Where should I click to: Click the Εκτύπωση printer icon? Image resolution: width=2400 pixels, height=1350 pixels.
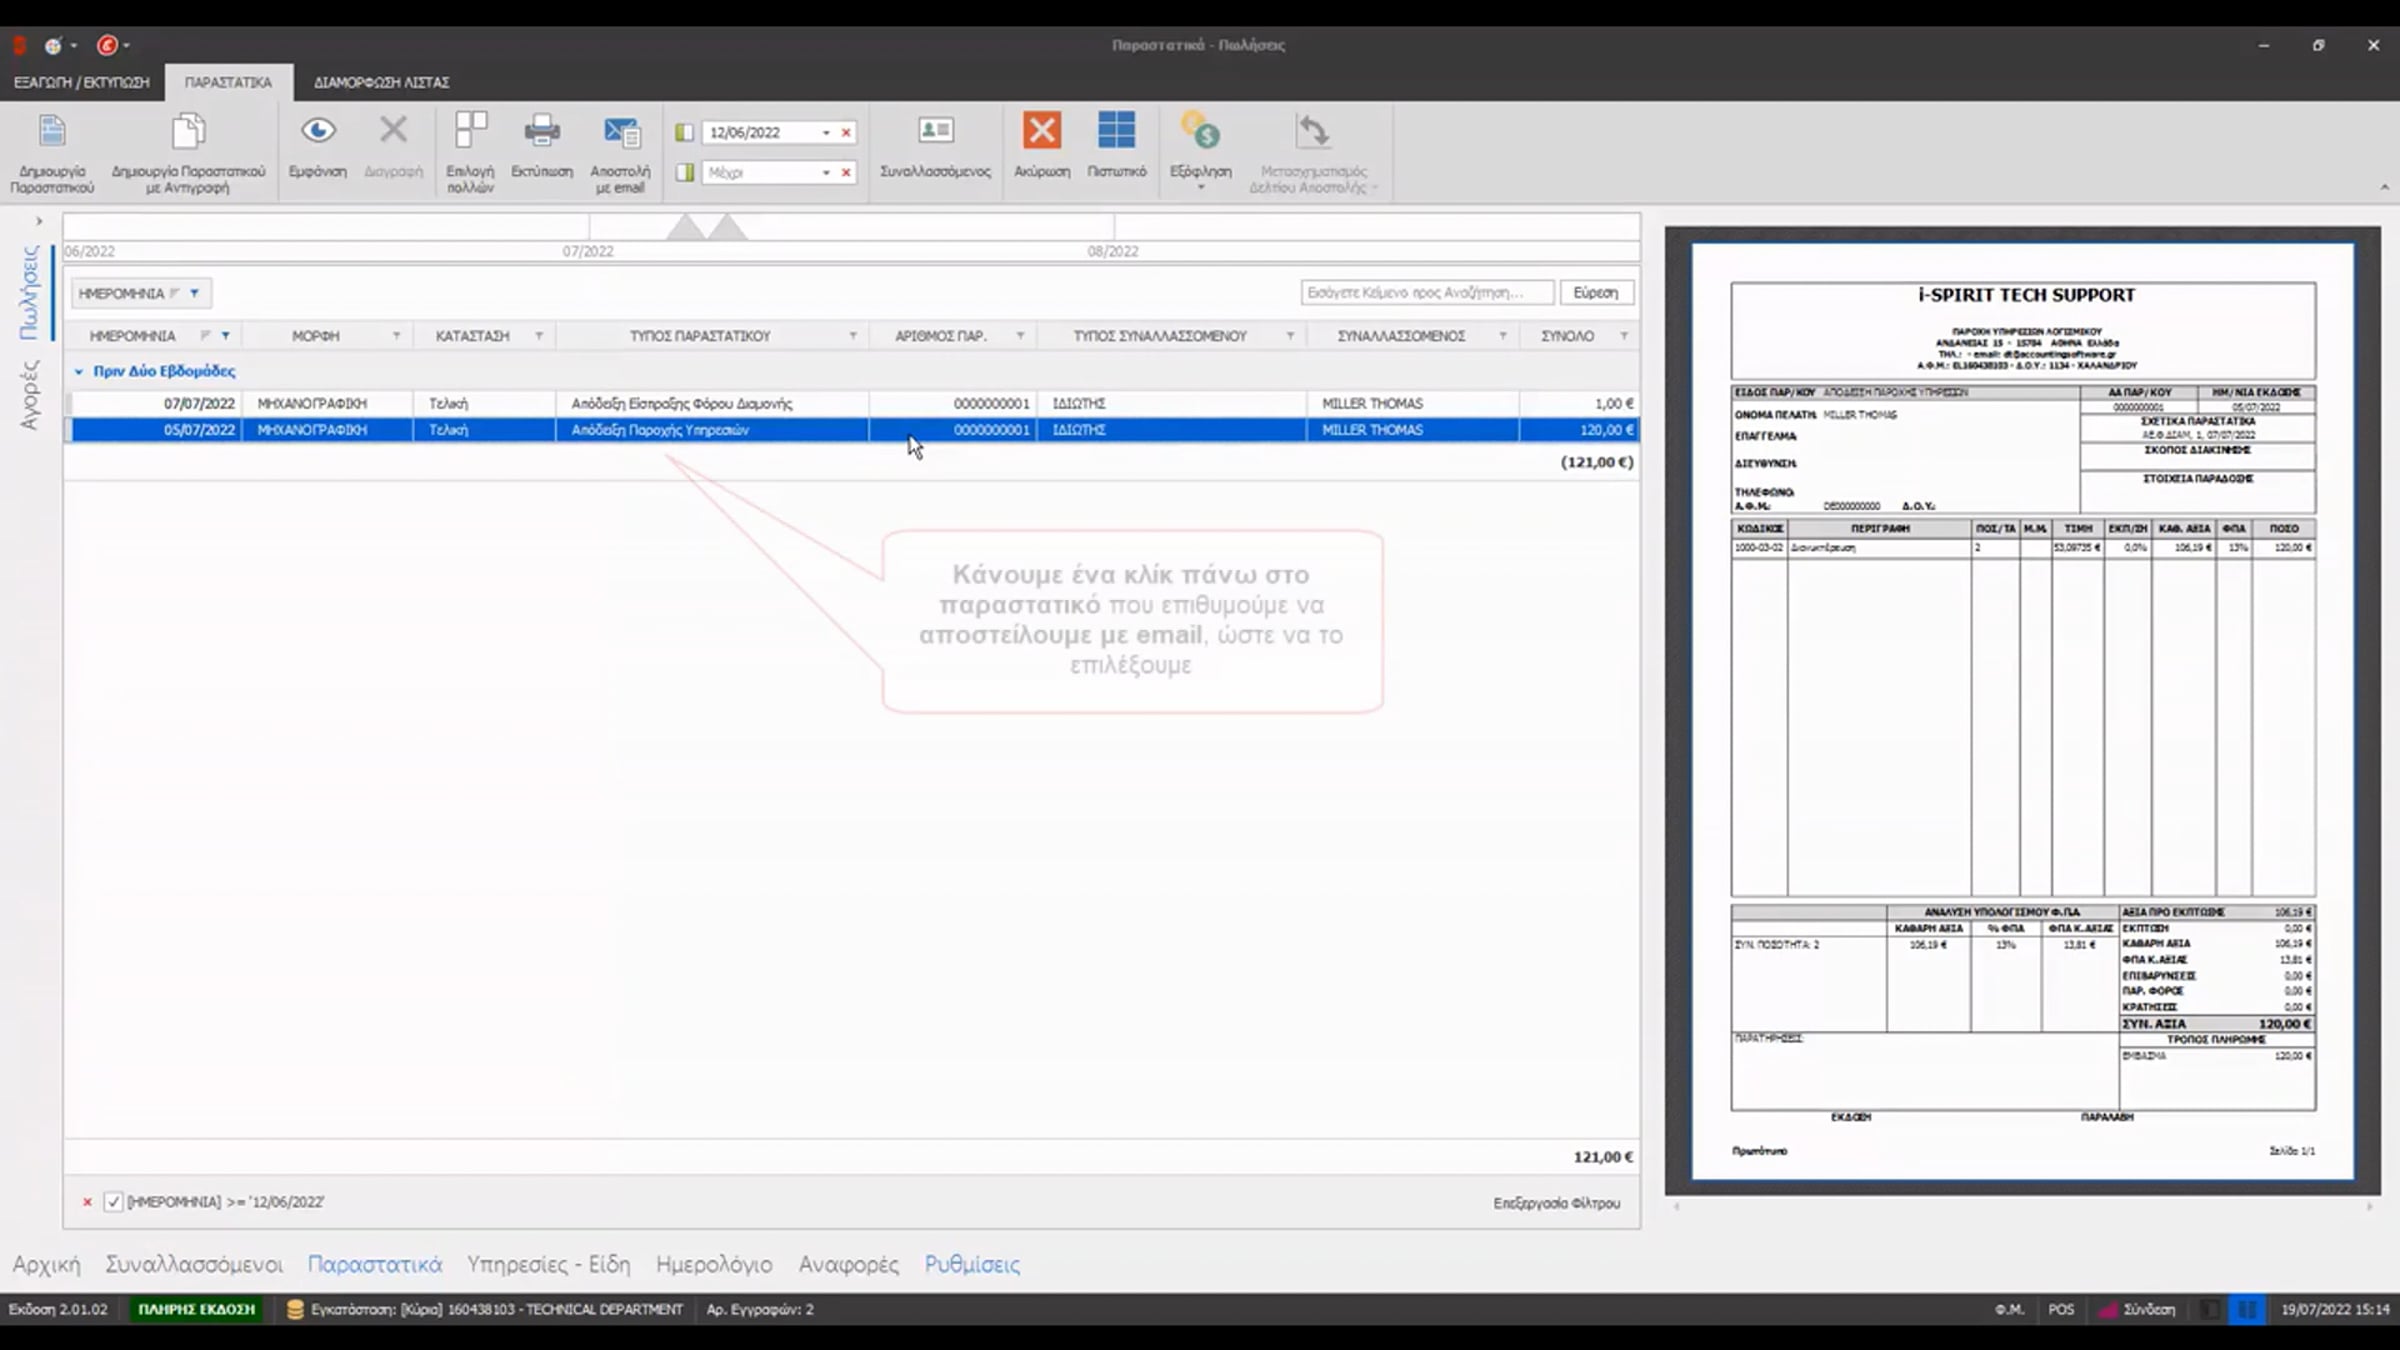tap(542, 131)
